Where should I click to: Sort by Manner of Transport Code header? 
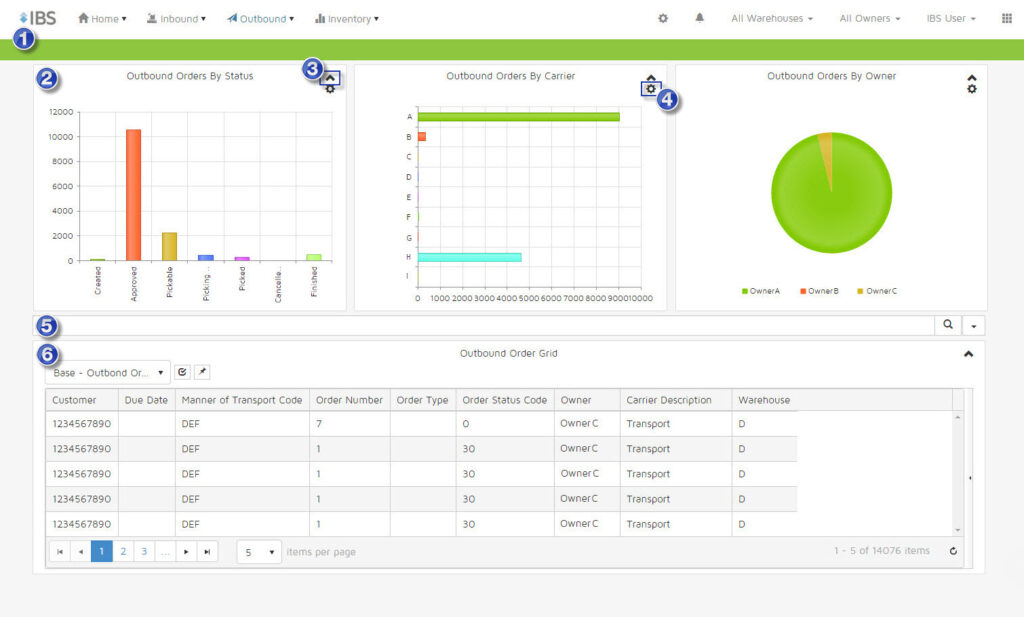[x=242, y=400]
